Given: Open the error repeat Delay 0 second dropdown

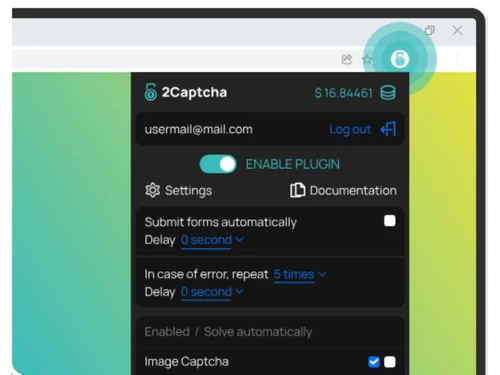Looking at the screenshot, I should pos(212,292).
